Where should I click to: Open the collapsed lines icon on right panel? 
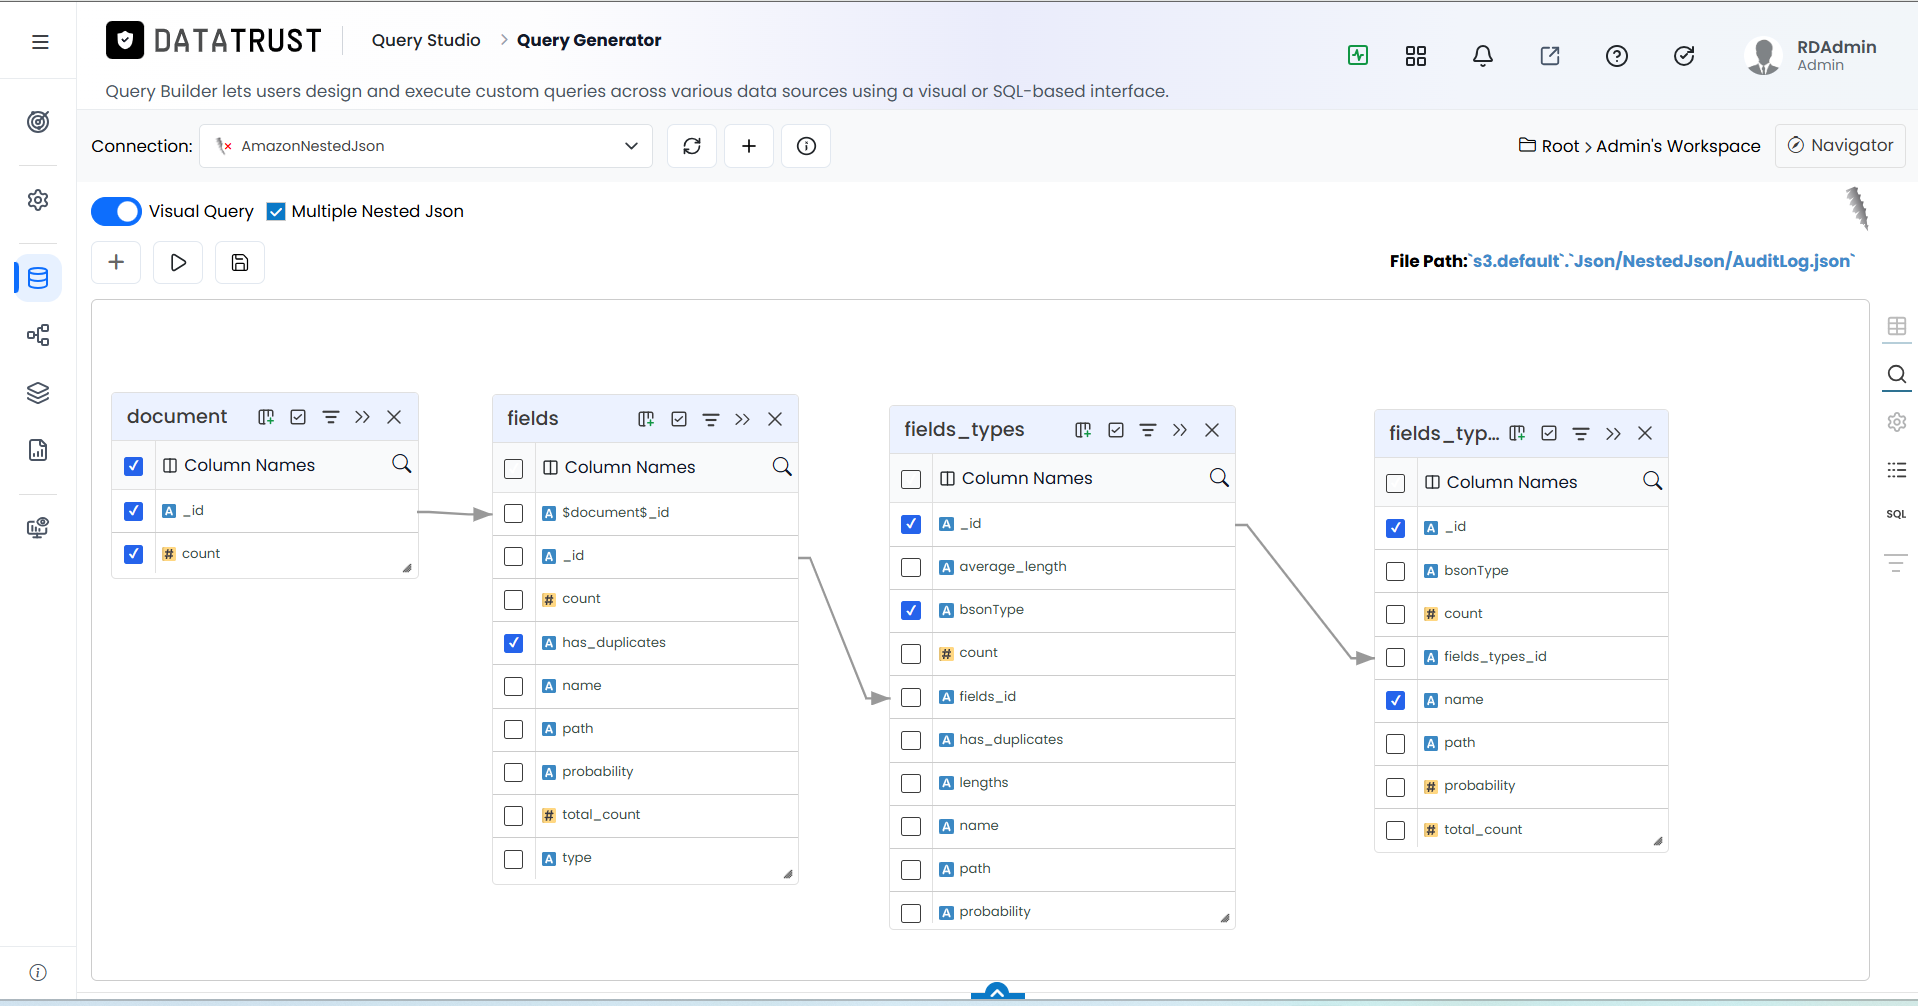pos(1896,562)
